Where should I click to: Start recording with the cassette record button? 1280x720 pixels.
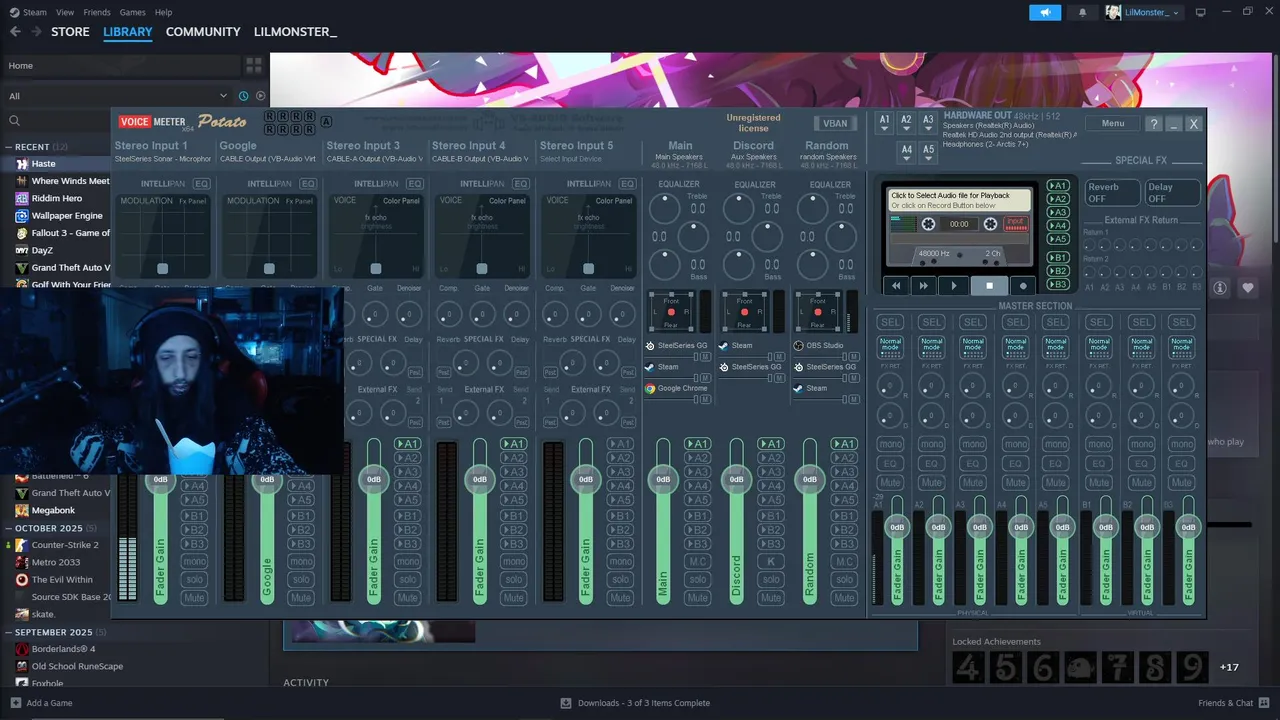click(1023, 286)
